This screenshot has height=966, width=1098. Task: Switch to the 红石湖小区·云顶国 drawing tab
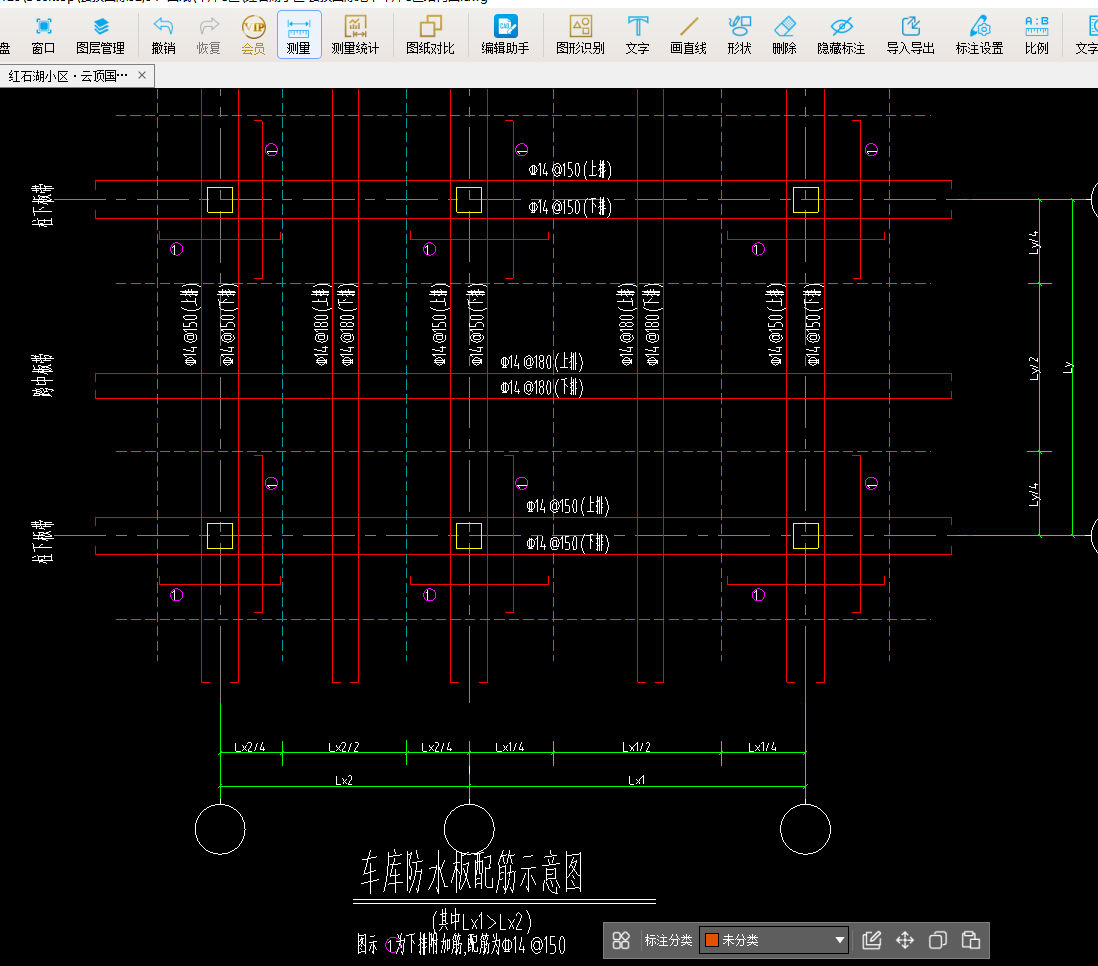tap(68, 76)
